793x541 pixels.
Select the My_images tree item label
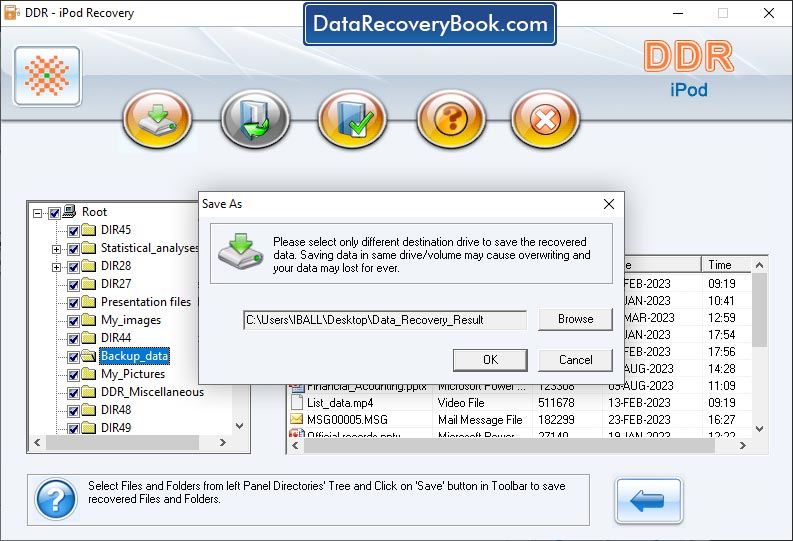(x=130, y=320)
